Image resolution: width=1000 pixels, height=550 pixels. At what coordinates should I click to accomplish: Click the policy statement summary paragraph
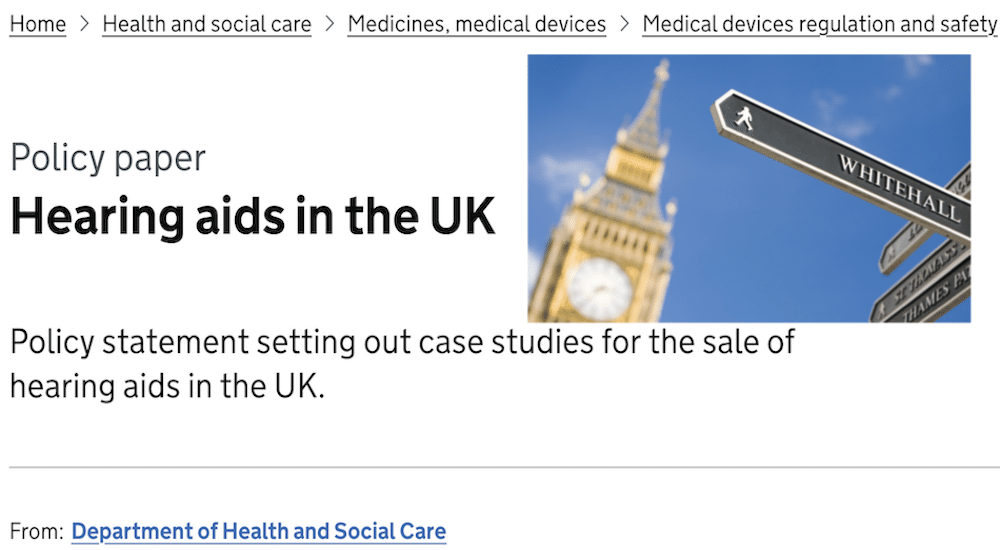click(402, 364)
